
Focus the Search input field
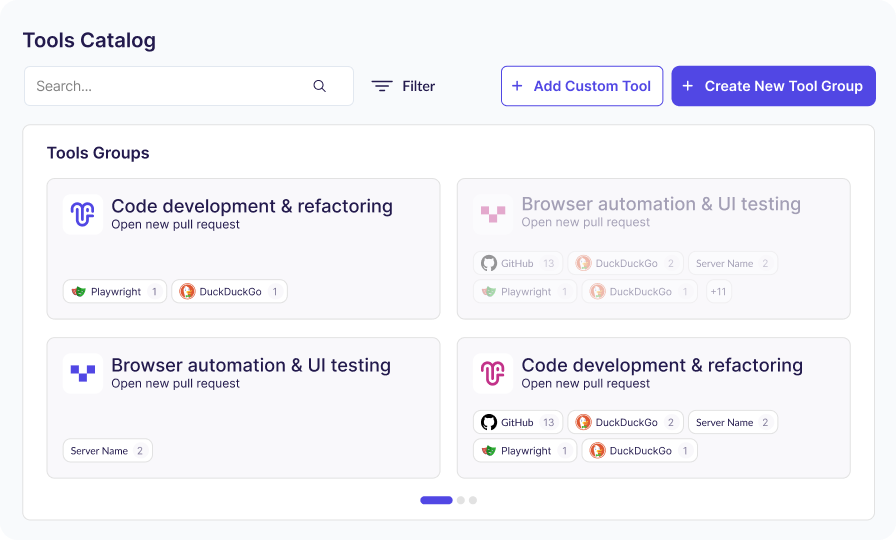pos(189,86)
